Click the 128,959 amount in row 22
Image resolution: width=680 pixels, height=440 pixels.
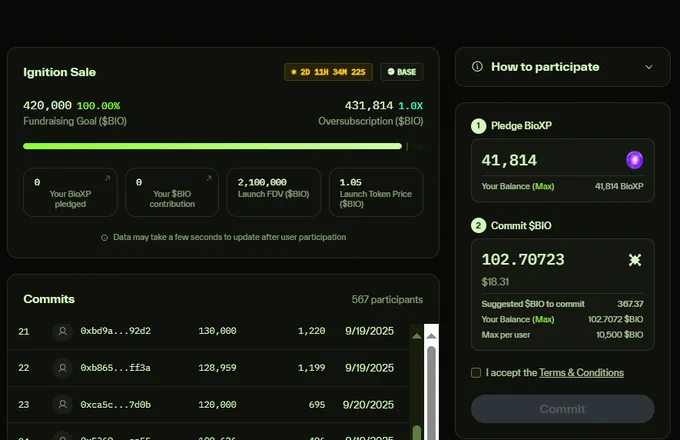click(x=217, y=368)
